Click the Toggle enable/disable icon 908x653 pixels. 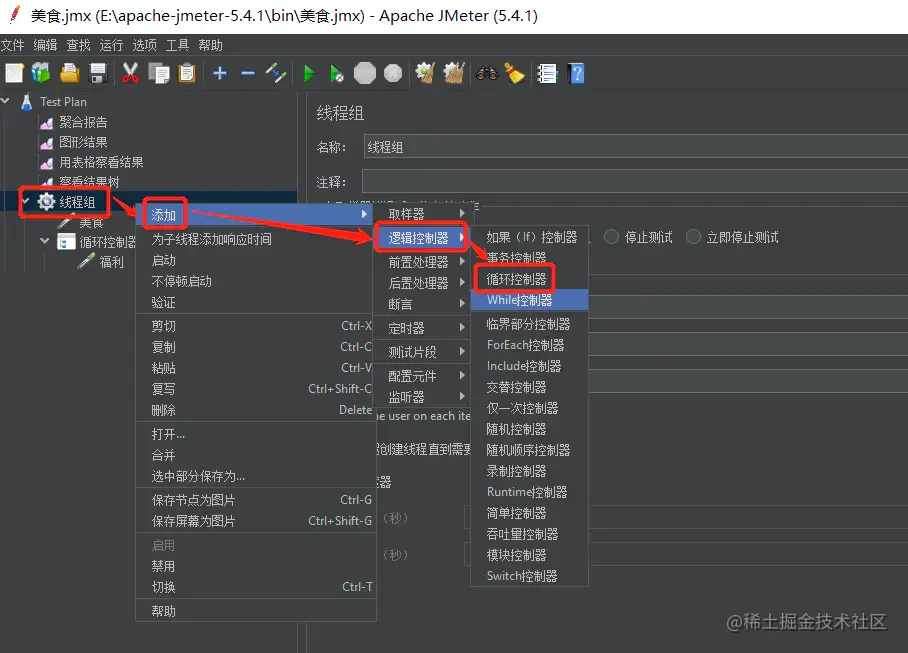(x=276, y=74)
